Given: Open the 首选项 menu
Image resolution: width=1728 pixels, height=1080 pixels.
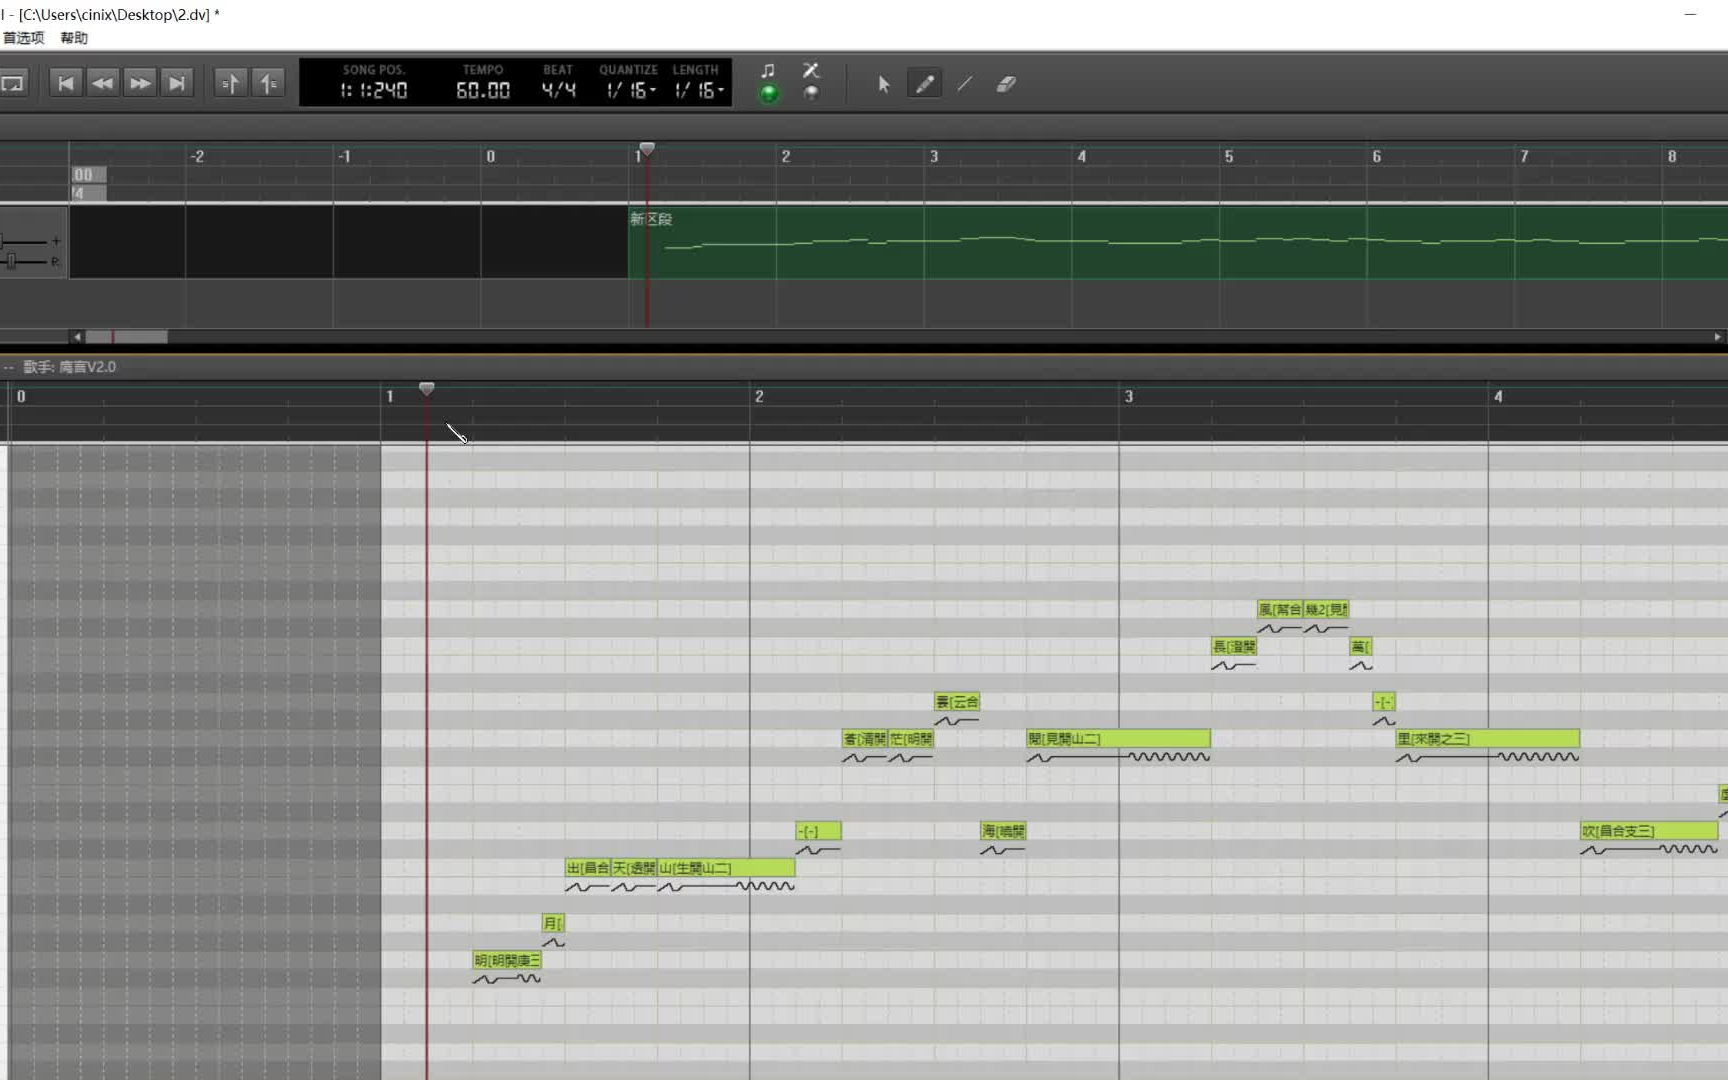Looking at the screenshot, I should [24, 38].
